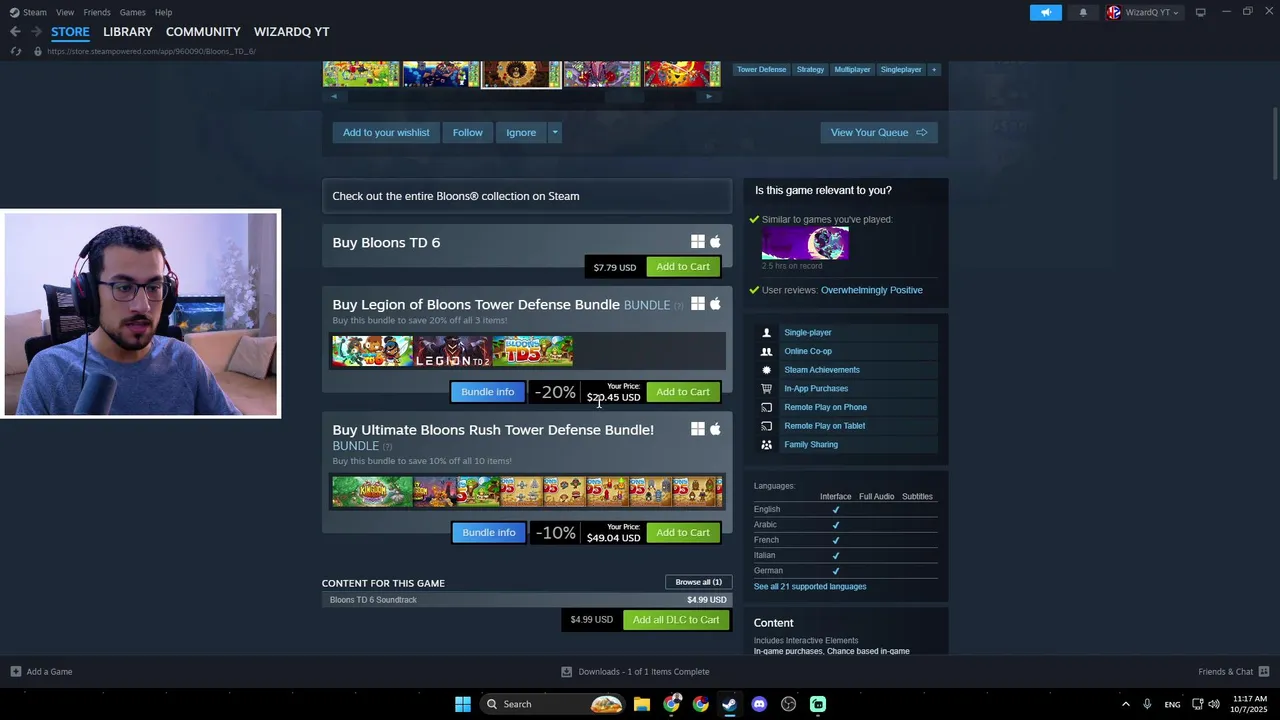This screenshot has height=720, width=1280.
Task: Open the Help menu
Action: pyautogui.click(x=164, y=12)
